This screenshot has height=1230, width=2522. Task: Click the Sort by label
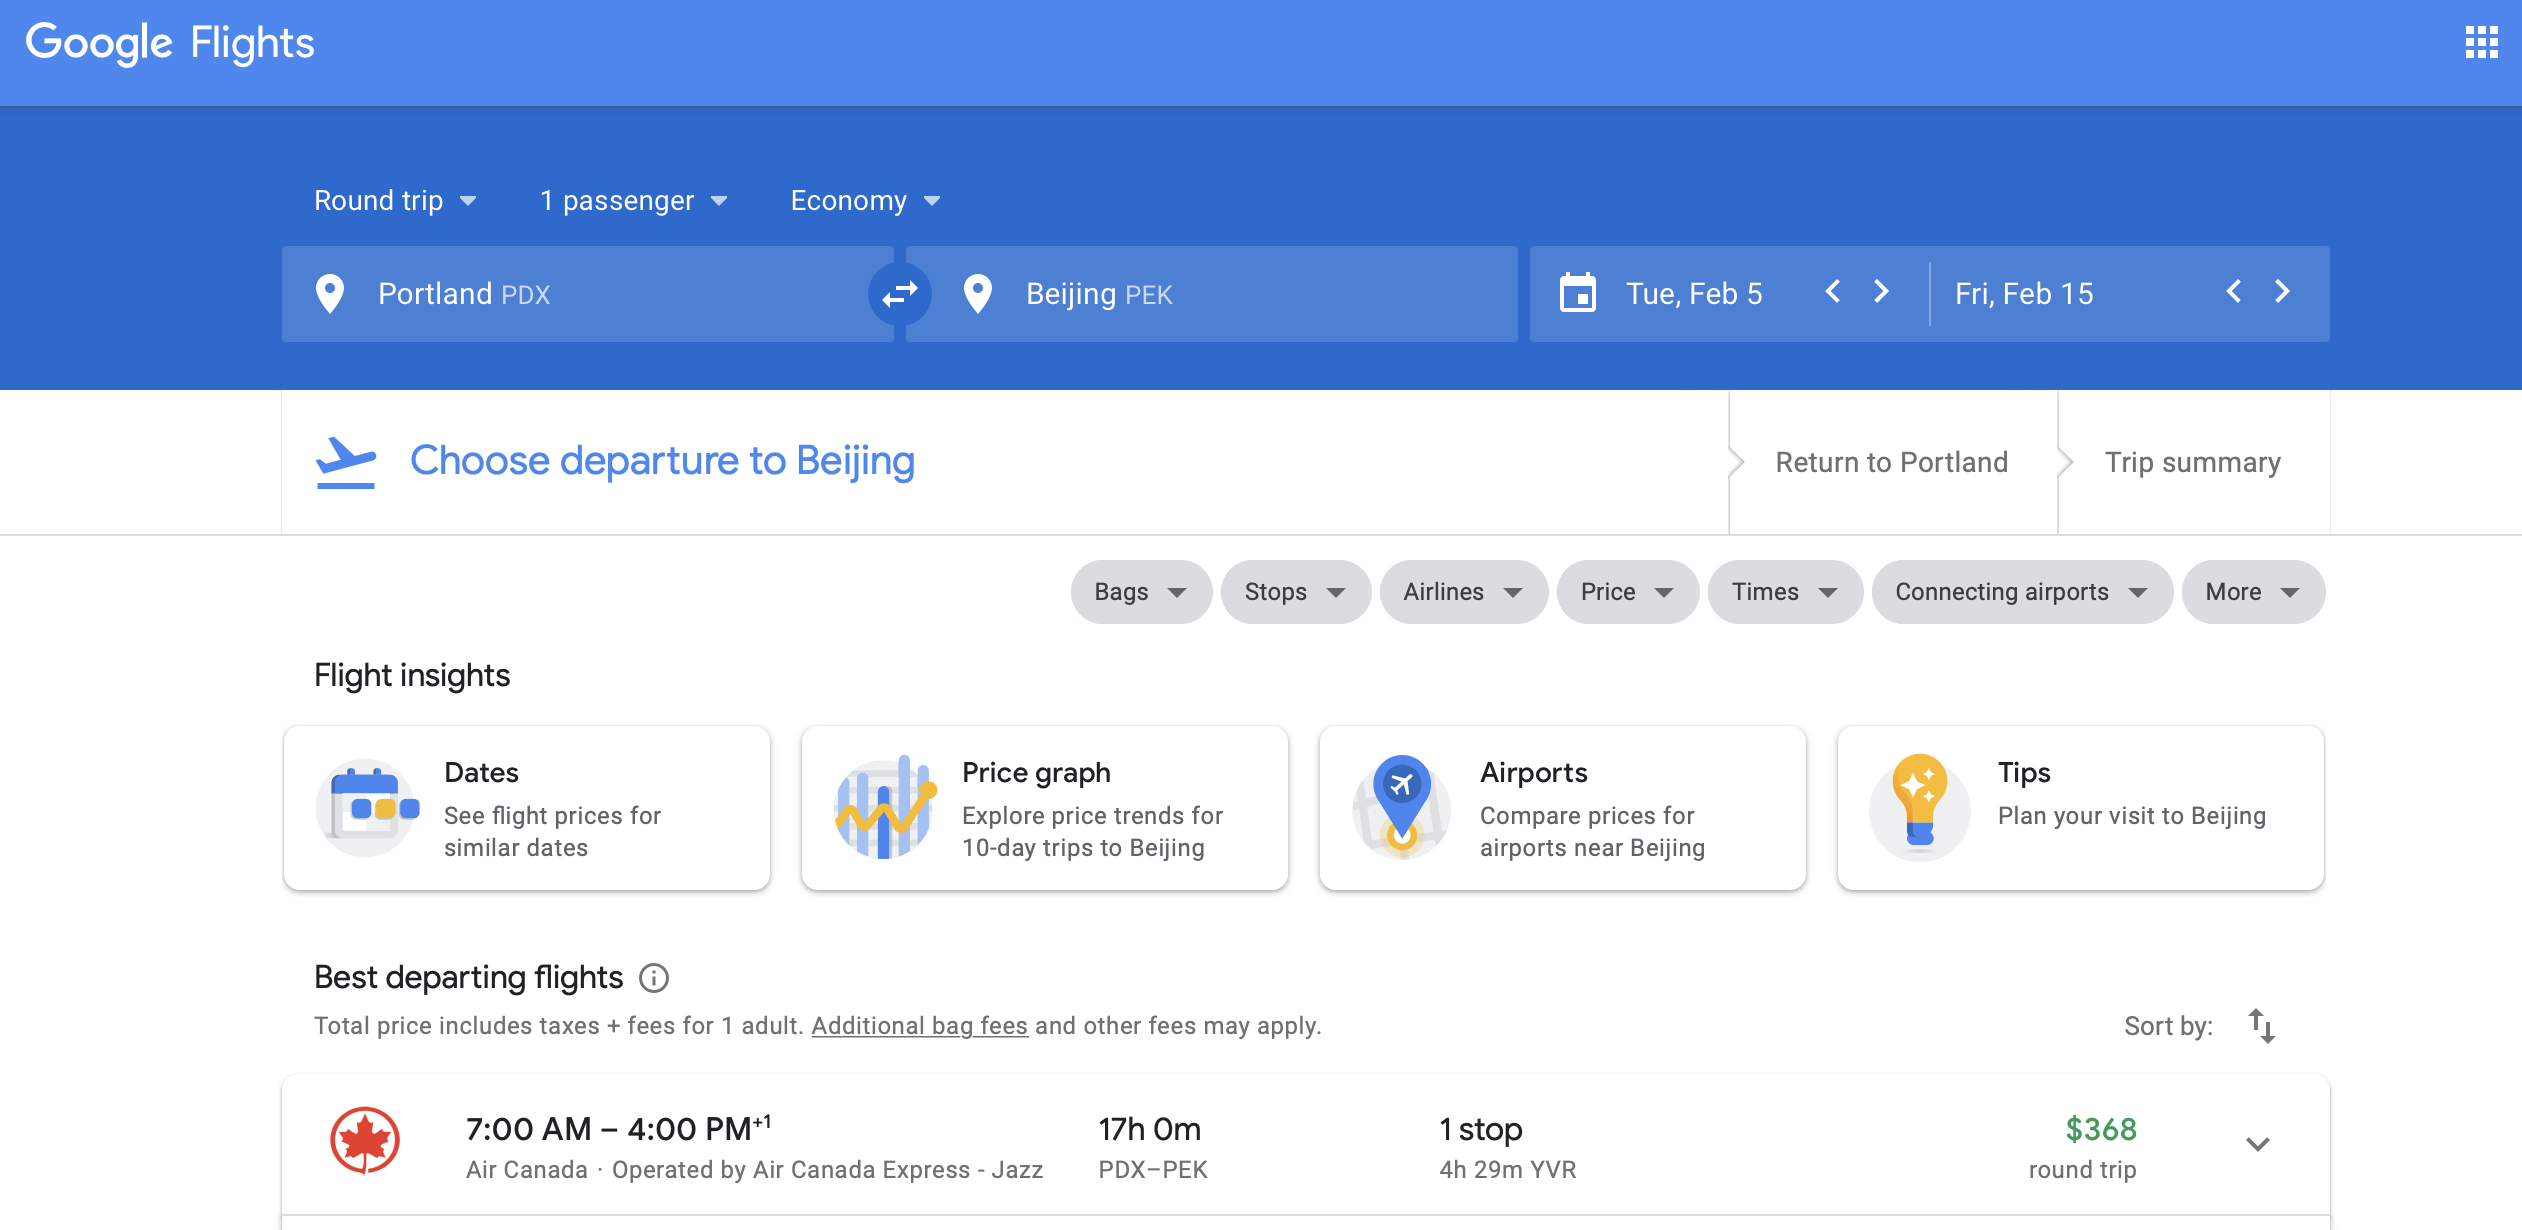(x=2168, y=1026)
